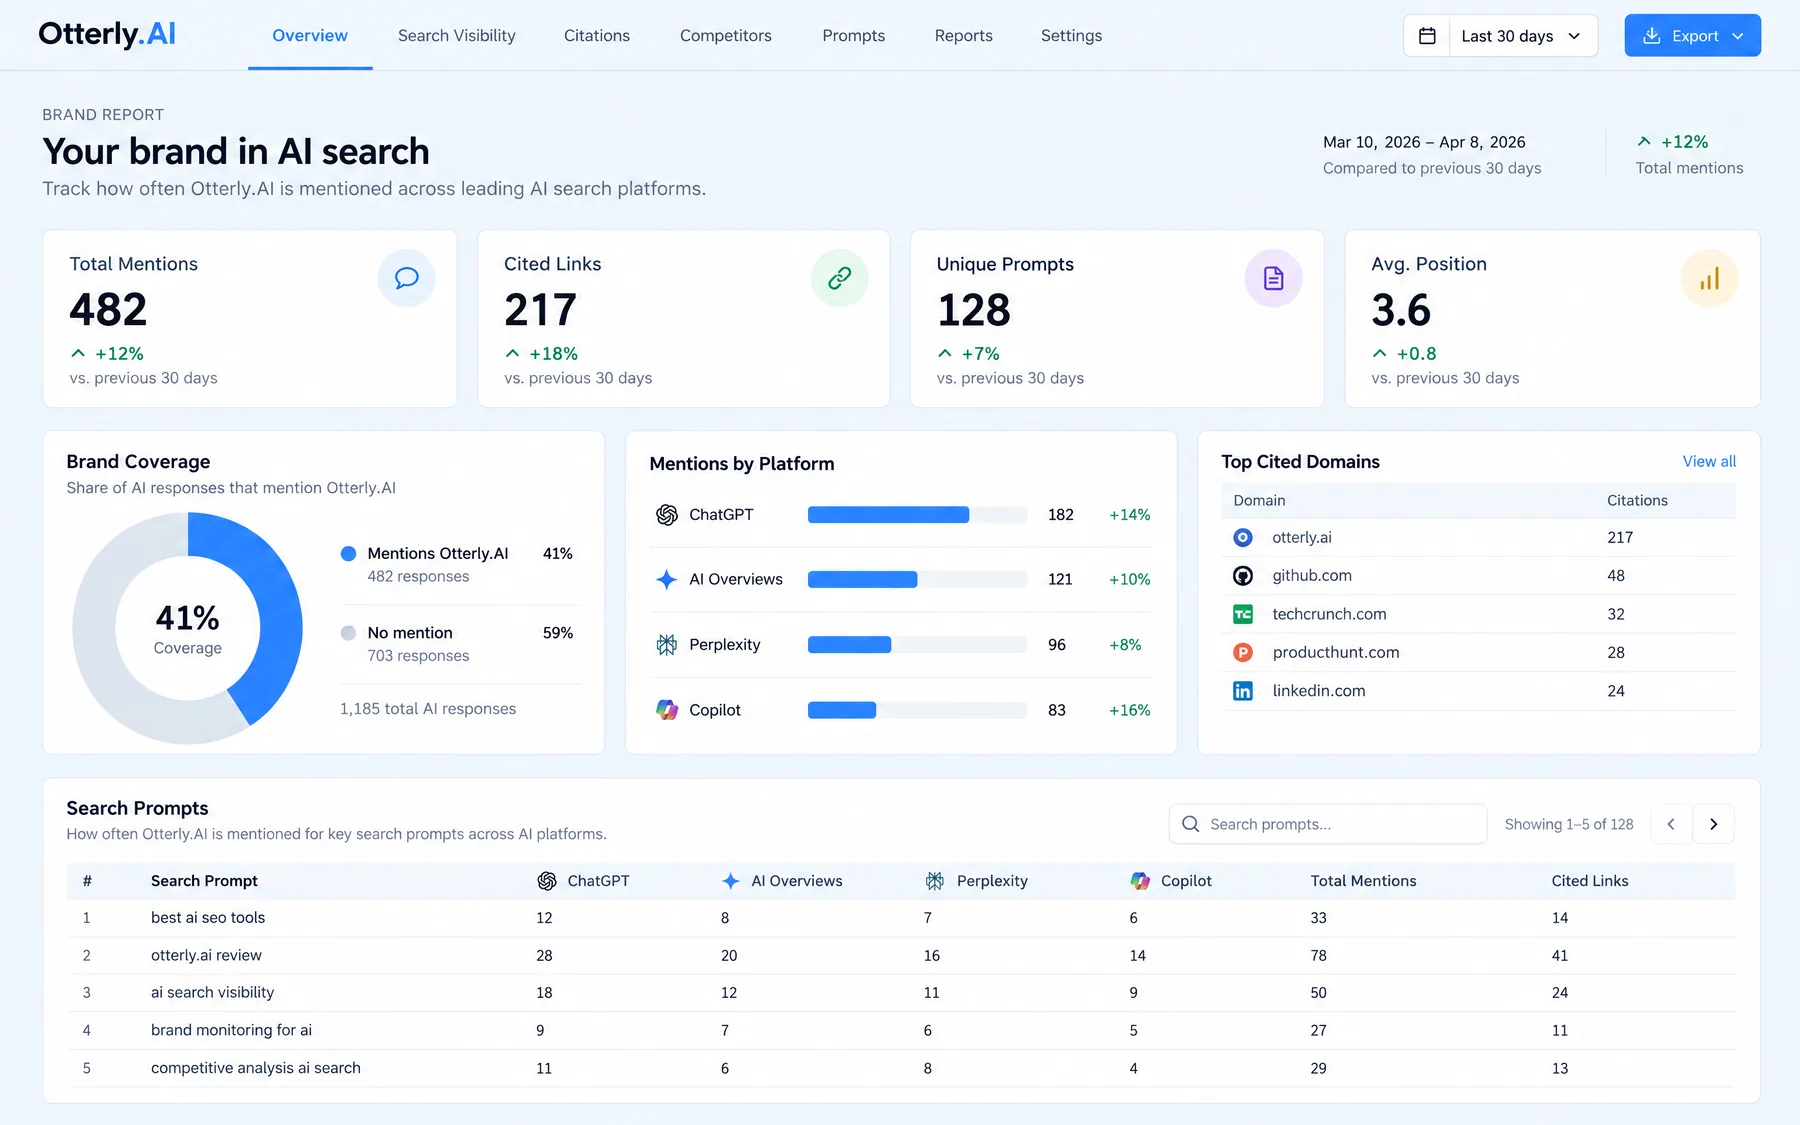Click the github.com domain row text
This screenshot has width=1800, height=1125.
point(1312,576)
